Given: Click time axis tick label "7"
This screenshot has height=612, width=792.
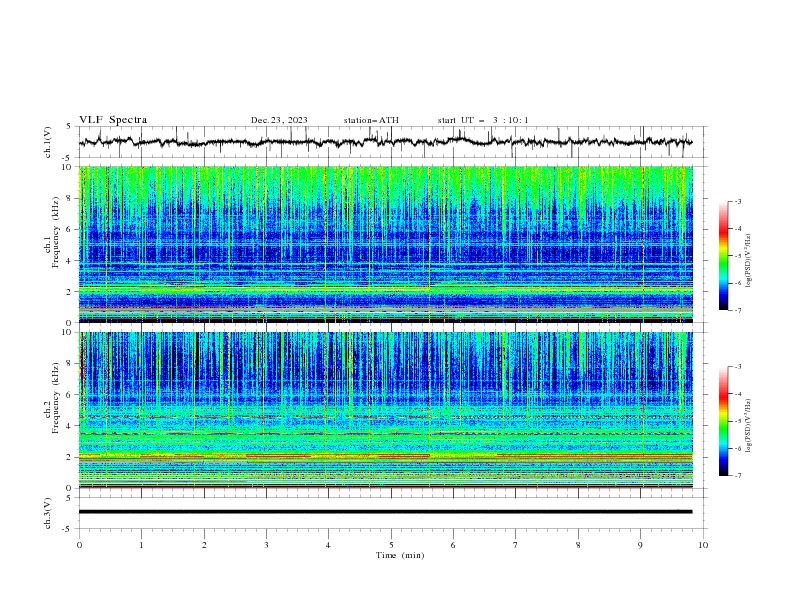Looking at the screenshot, I should pyautogui.click(x=516, y=545).
